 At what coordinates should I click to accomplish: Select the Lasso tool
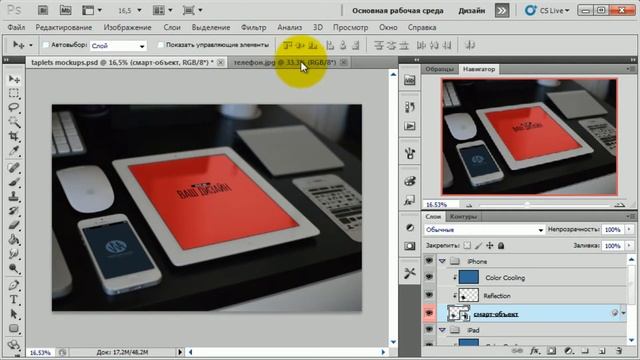pyautogui.click(x=14, y=108)
